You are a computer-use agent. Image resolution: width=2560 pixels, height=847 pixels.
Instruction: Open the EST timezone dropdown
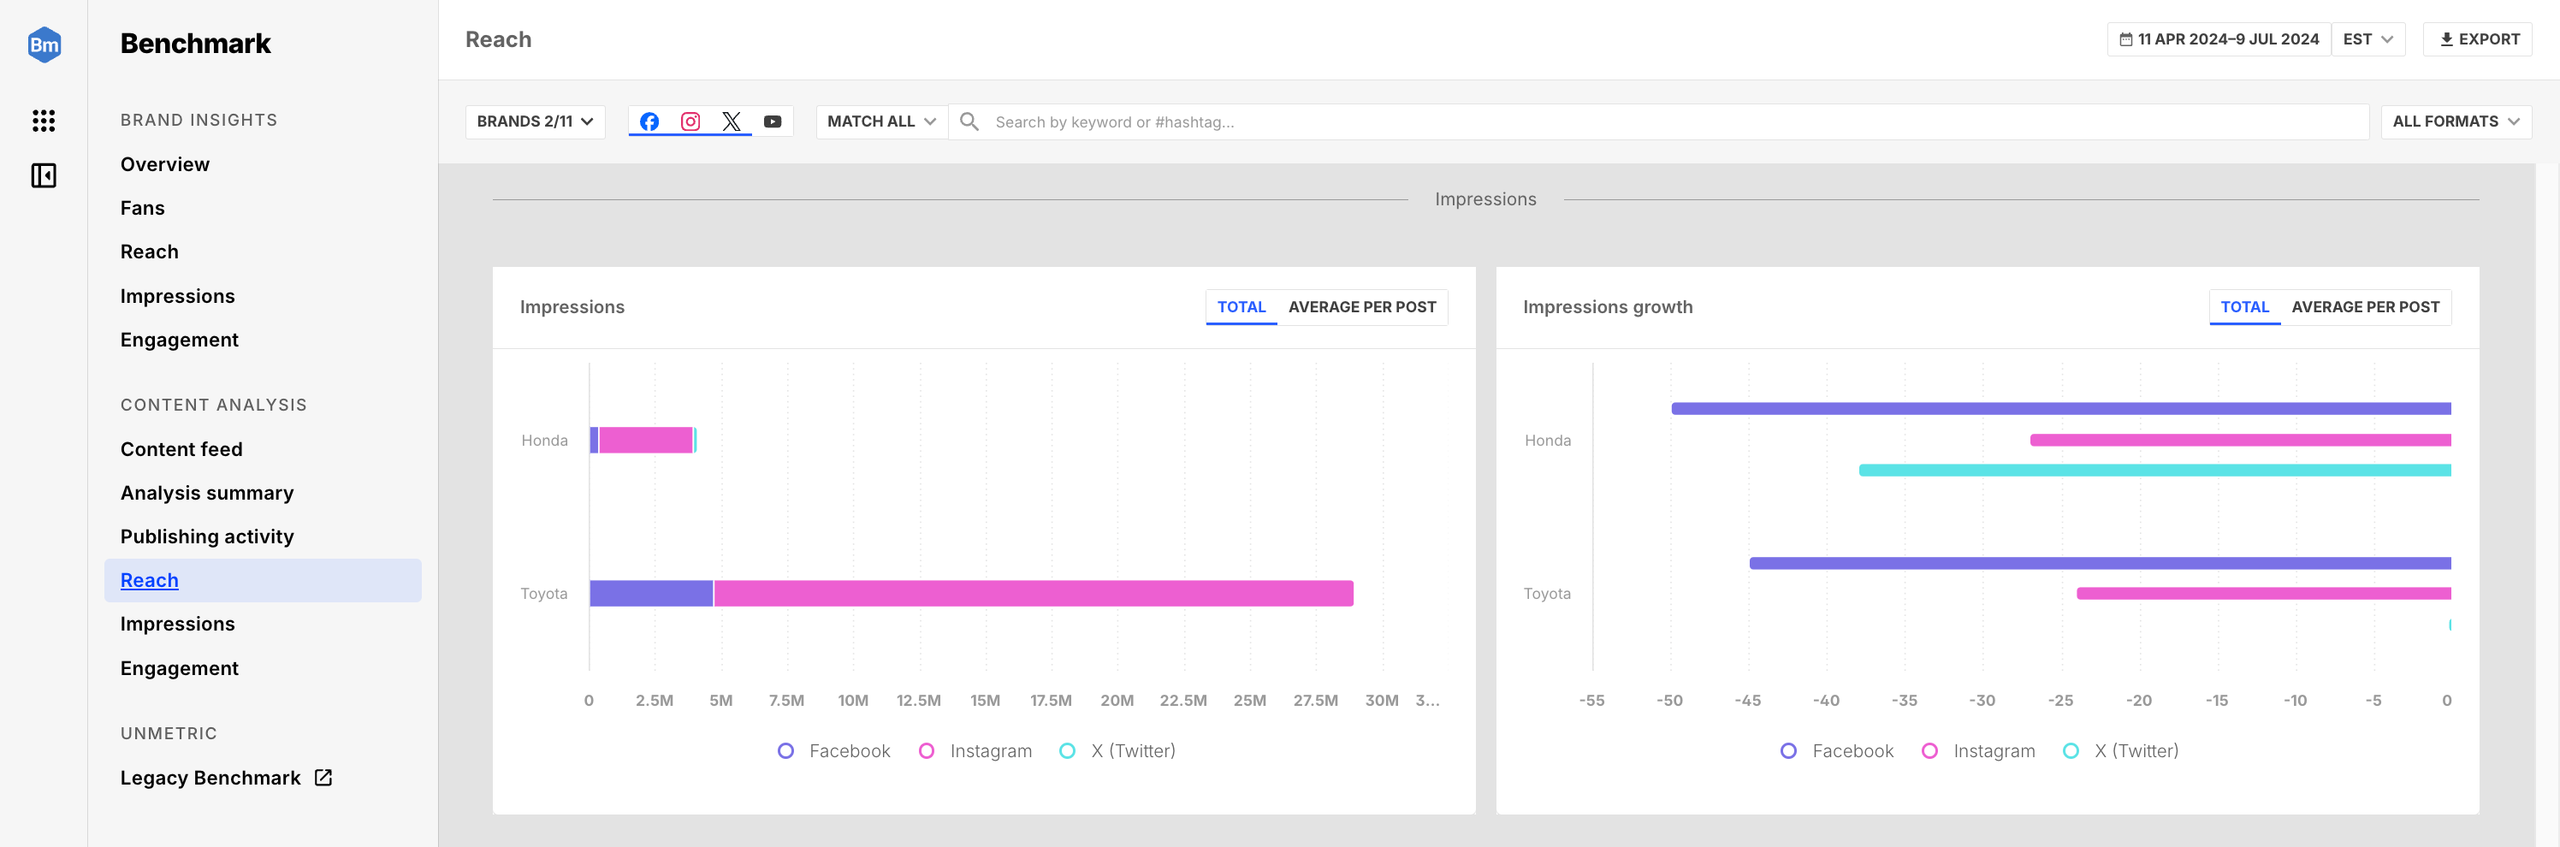pyautogui.click(x=2368, y=40)
